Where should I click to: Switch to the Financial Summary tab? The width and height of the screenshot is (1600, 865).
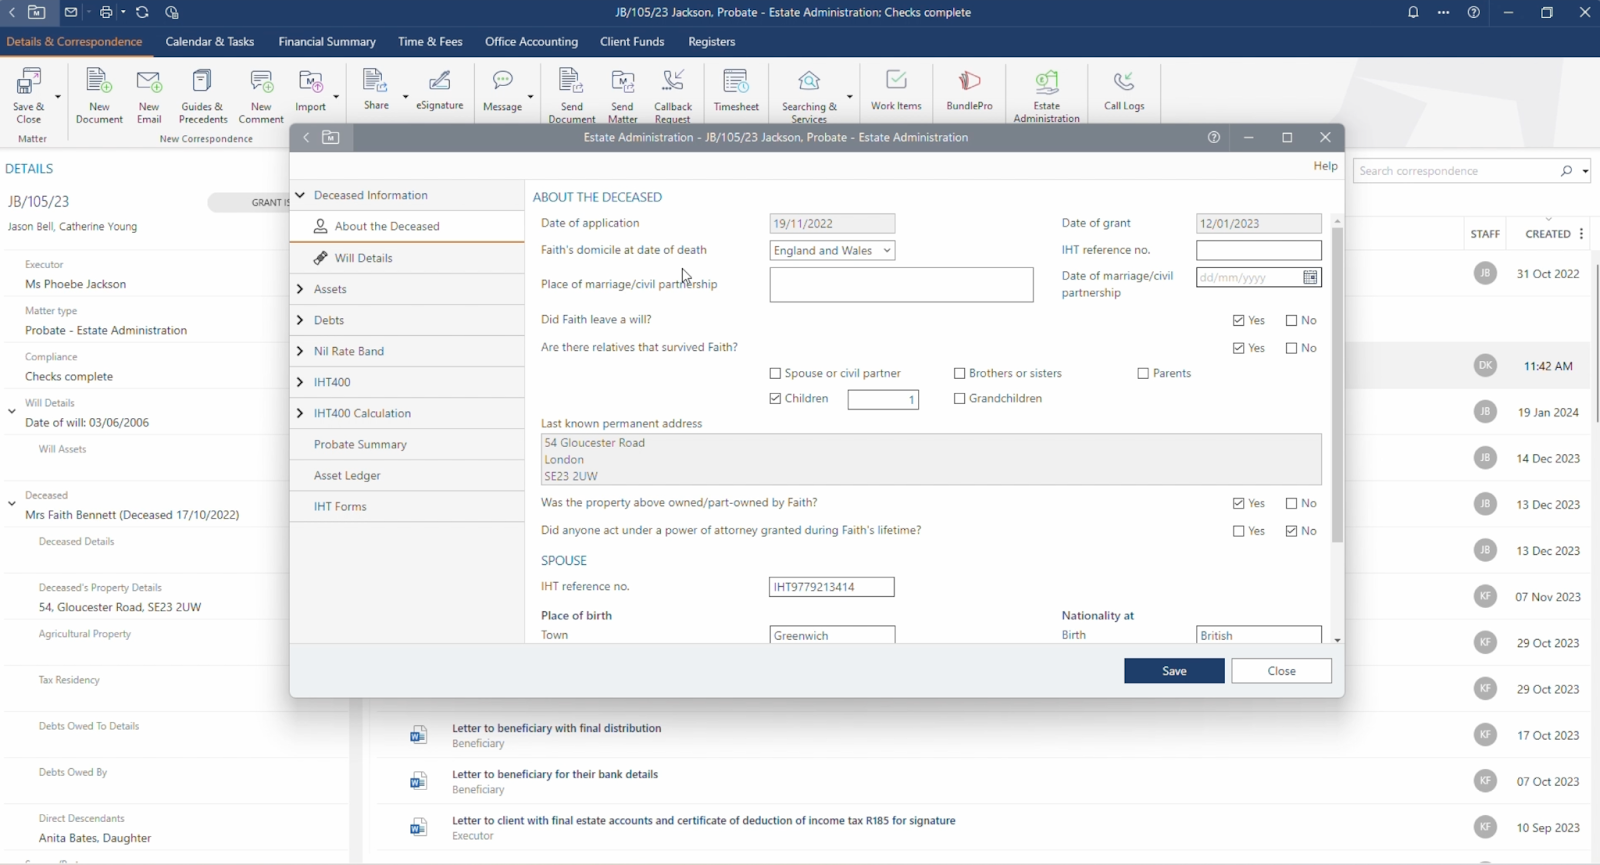[x=327, y=41]
